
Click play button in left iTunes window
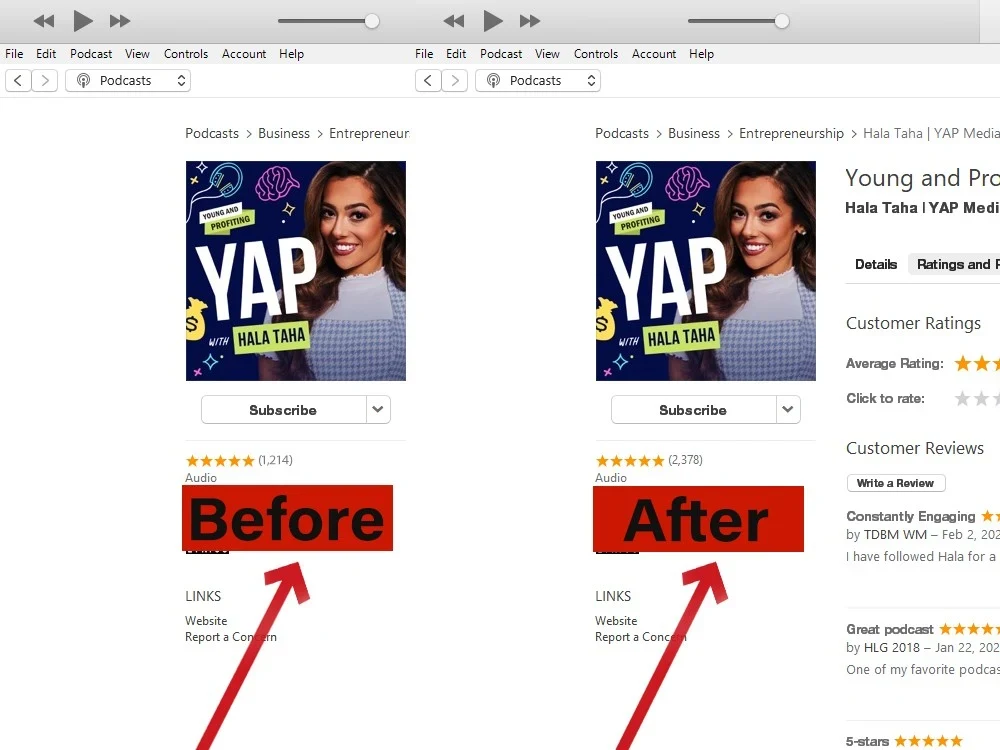click(x=83, y=21)
